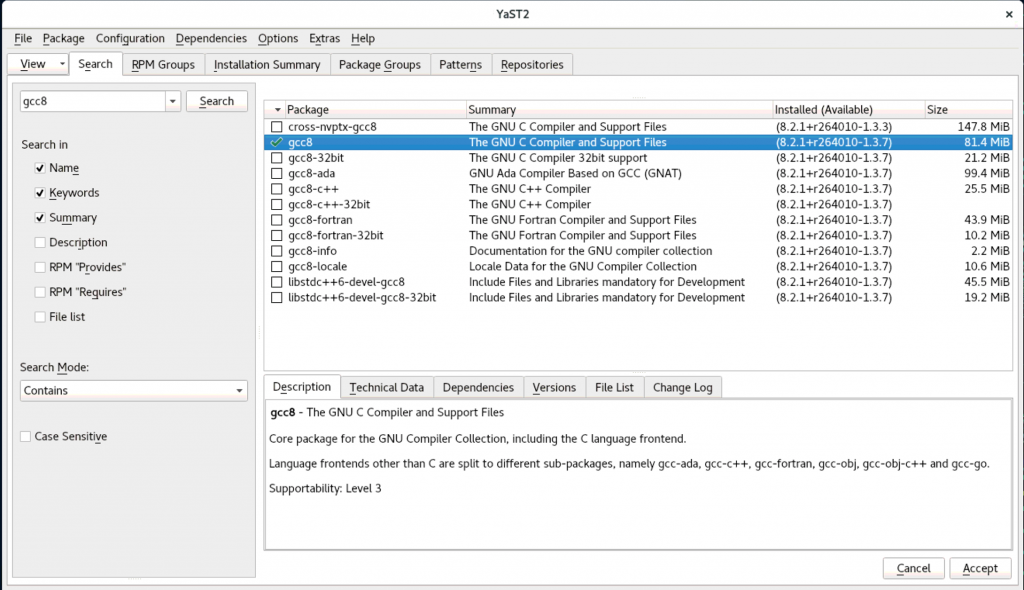Uncheck the Name search option
This screenshot has height=590, width=1024.
click(x=40, y=168)
